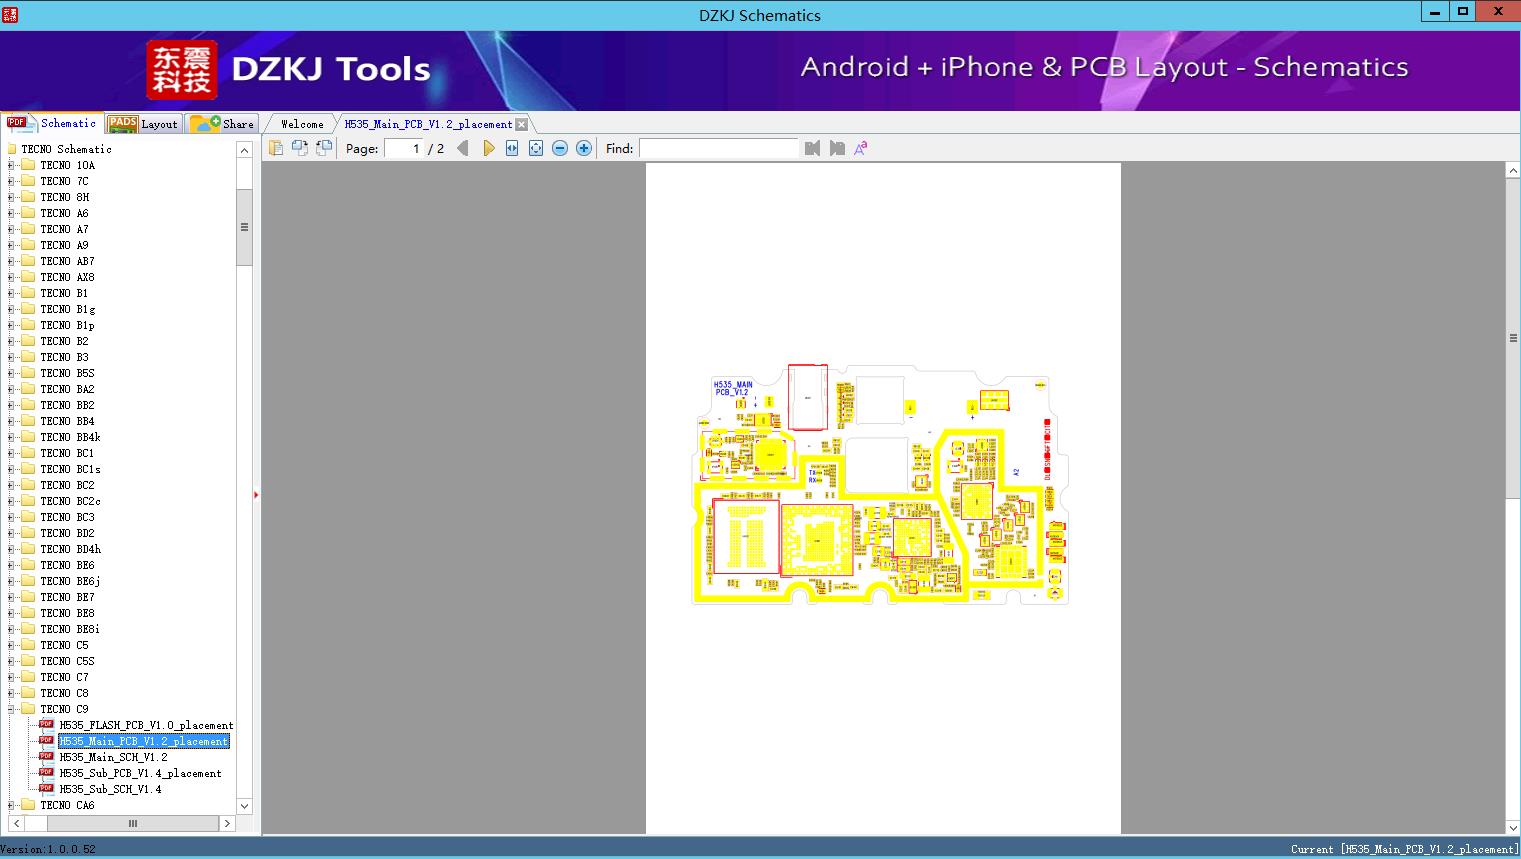The width and height of the screenshot is (1521, 859).
Task: Open H535_Main_SCH_V1.2 file
Action: point(113,757)
